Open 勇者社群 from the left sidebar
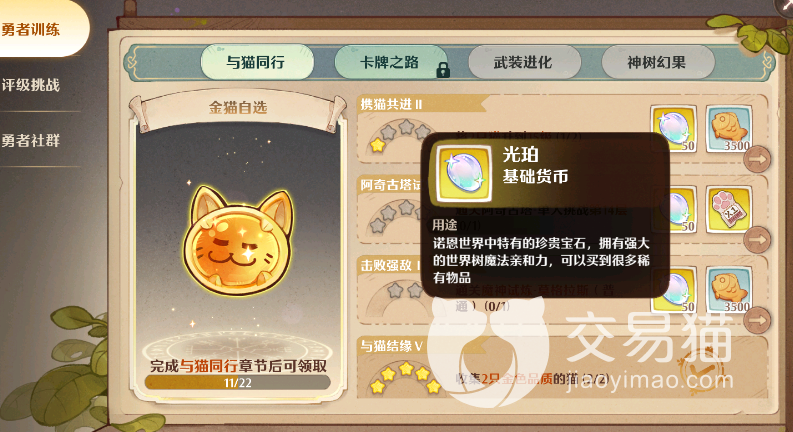793x432 pixels. [x=31, y=140]
